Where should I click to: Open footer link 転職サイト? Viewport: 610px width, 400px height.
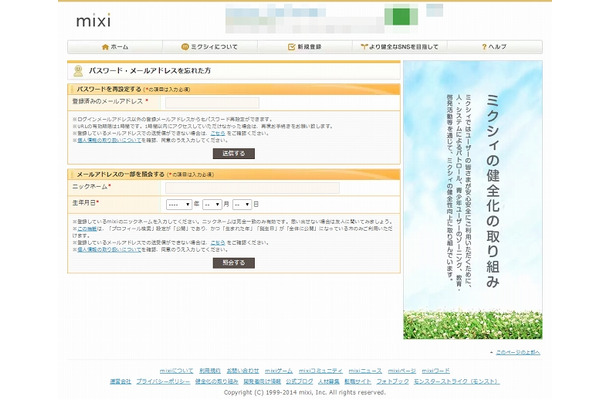pyautogui.click(x=358, y=382)
